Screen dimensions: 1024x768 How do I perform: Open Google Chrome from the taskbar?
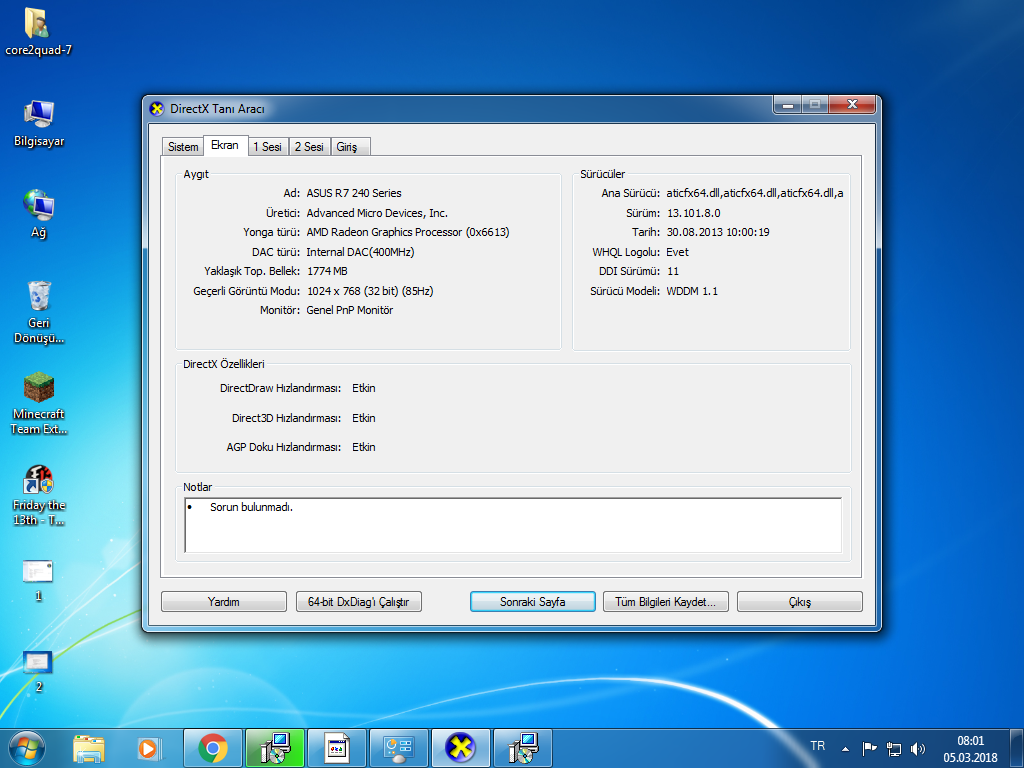pos(213,748)
